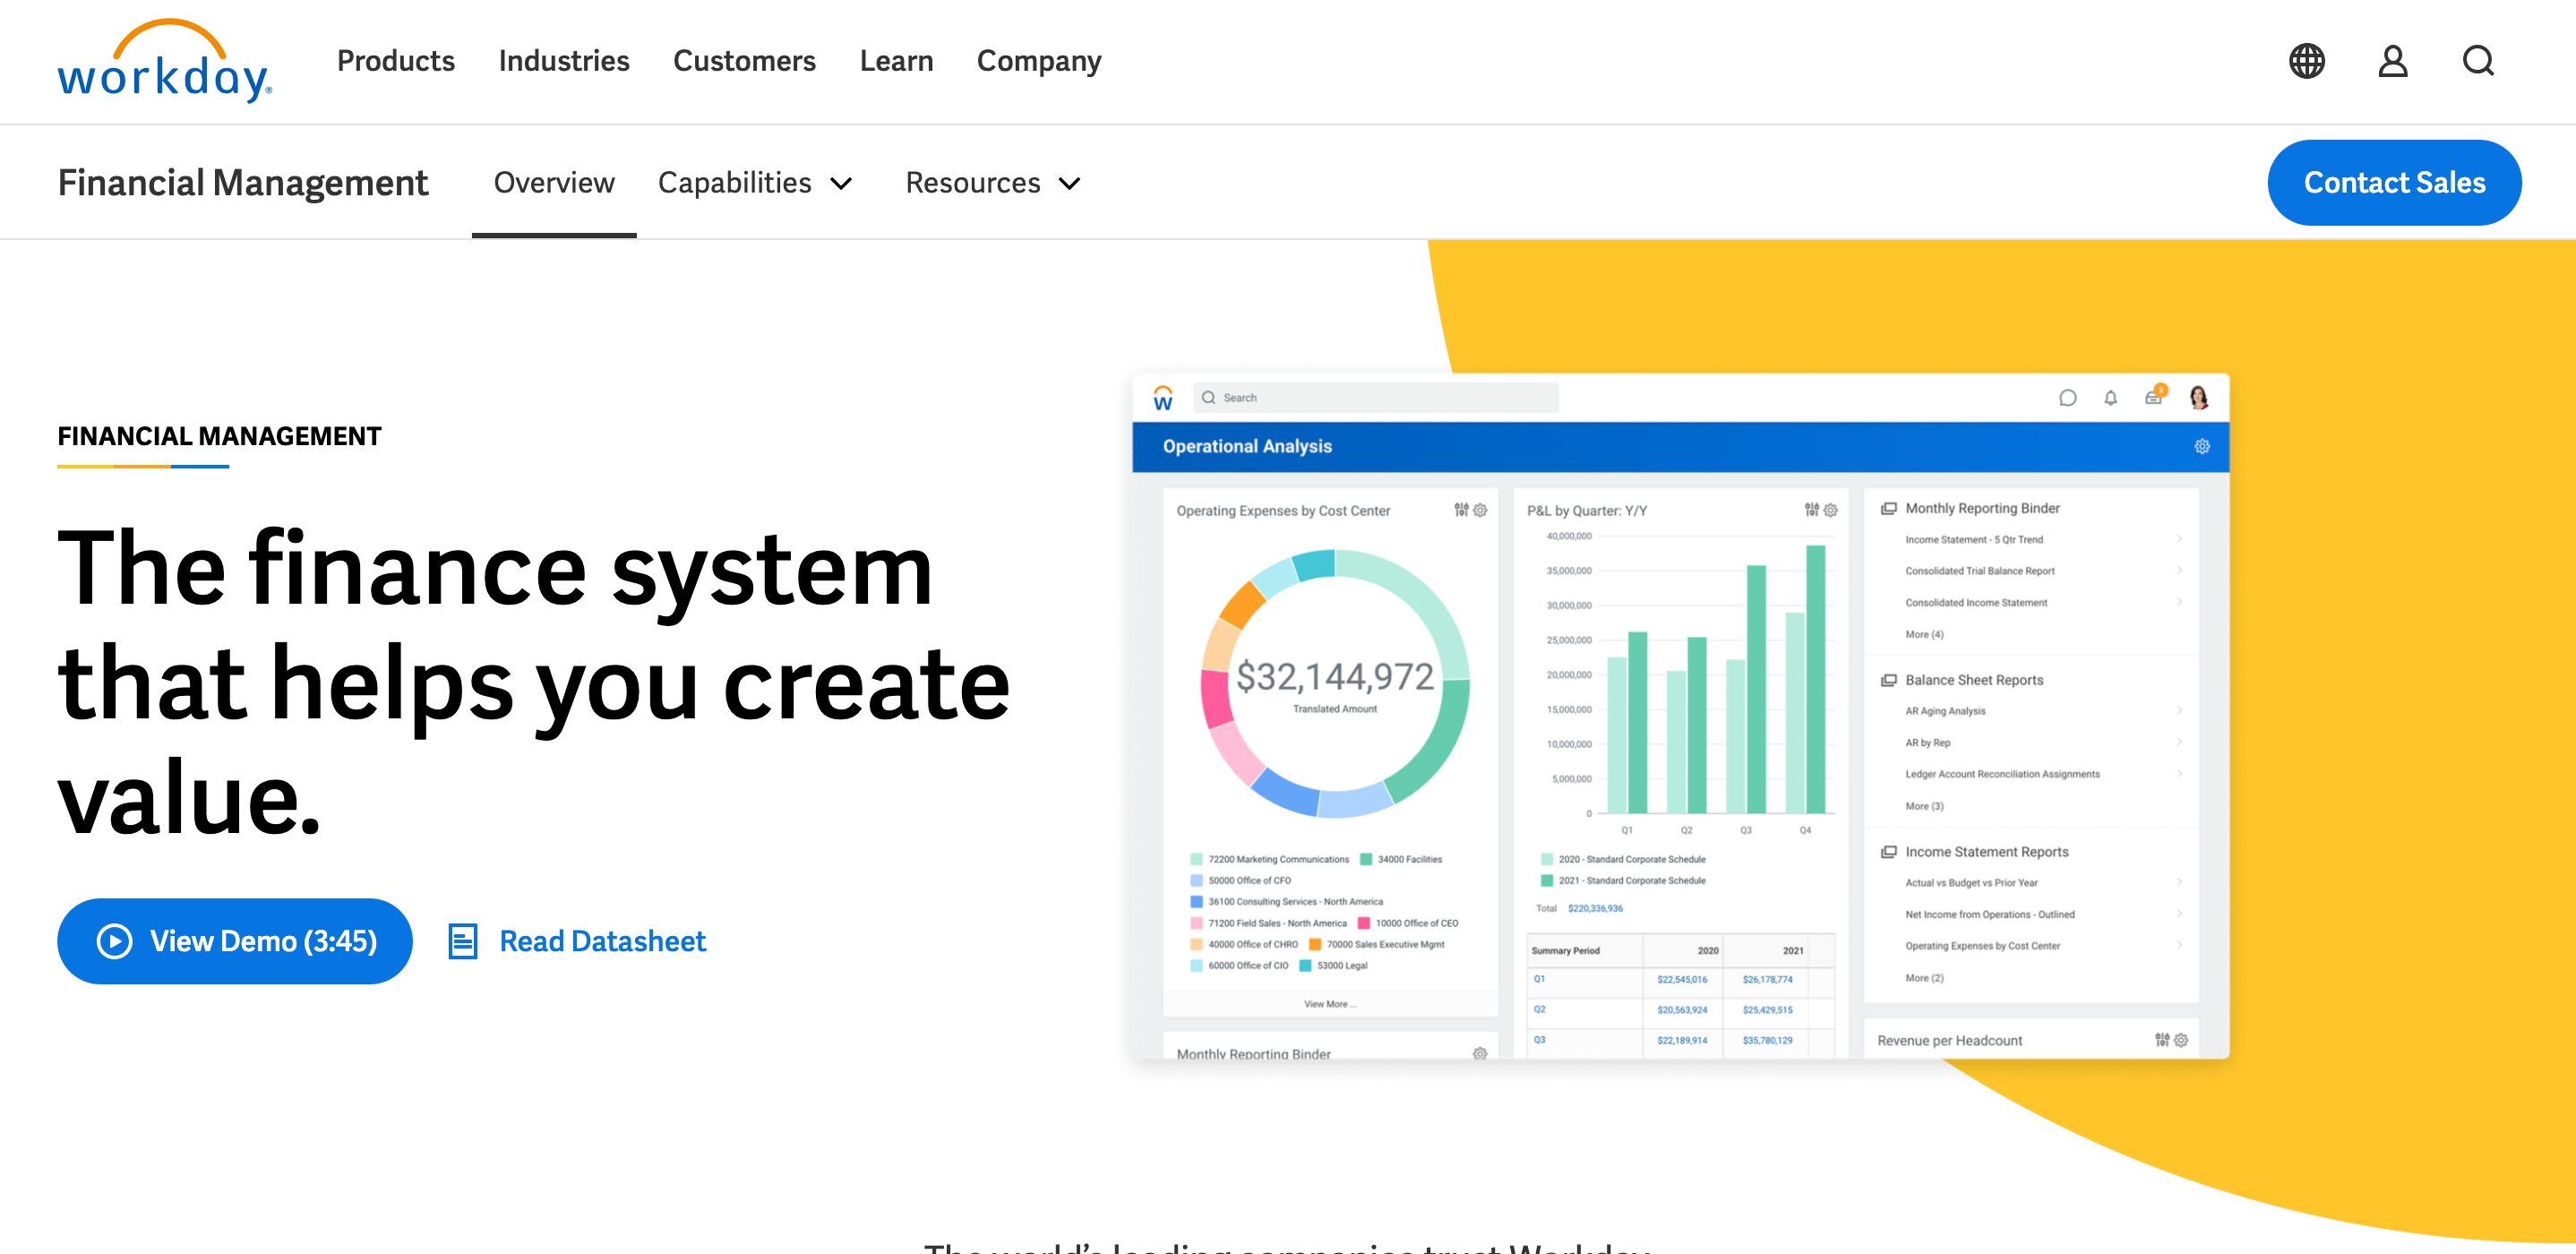This screenshot has height=1254, width=2576.
Task: Click the Monthly Reporting Binder folder icon
Action: click(x=1889, y=508)
